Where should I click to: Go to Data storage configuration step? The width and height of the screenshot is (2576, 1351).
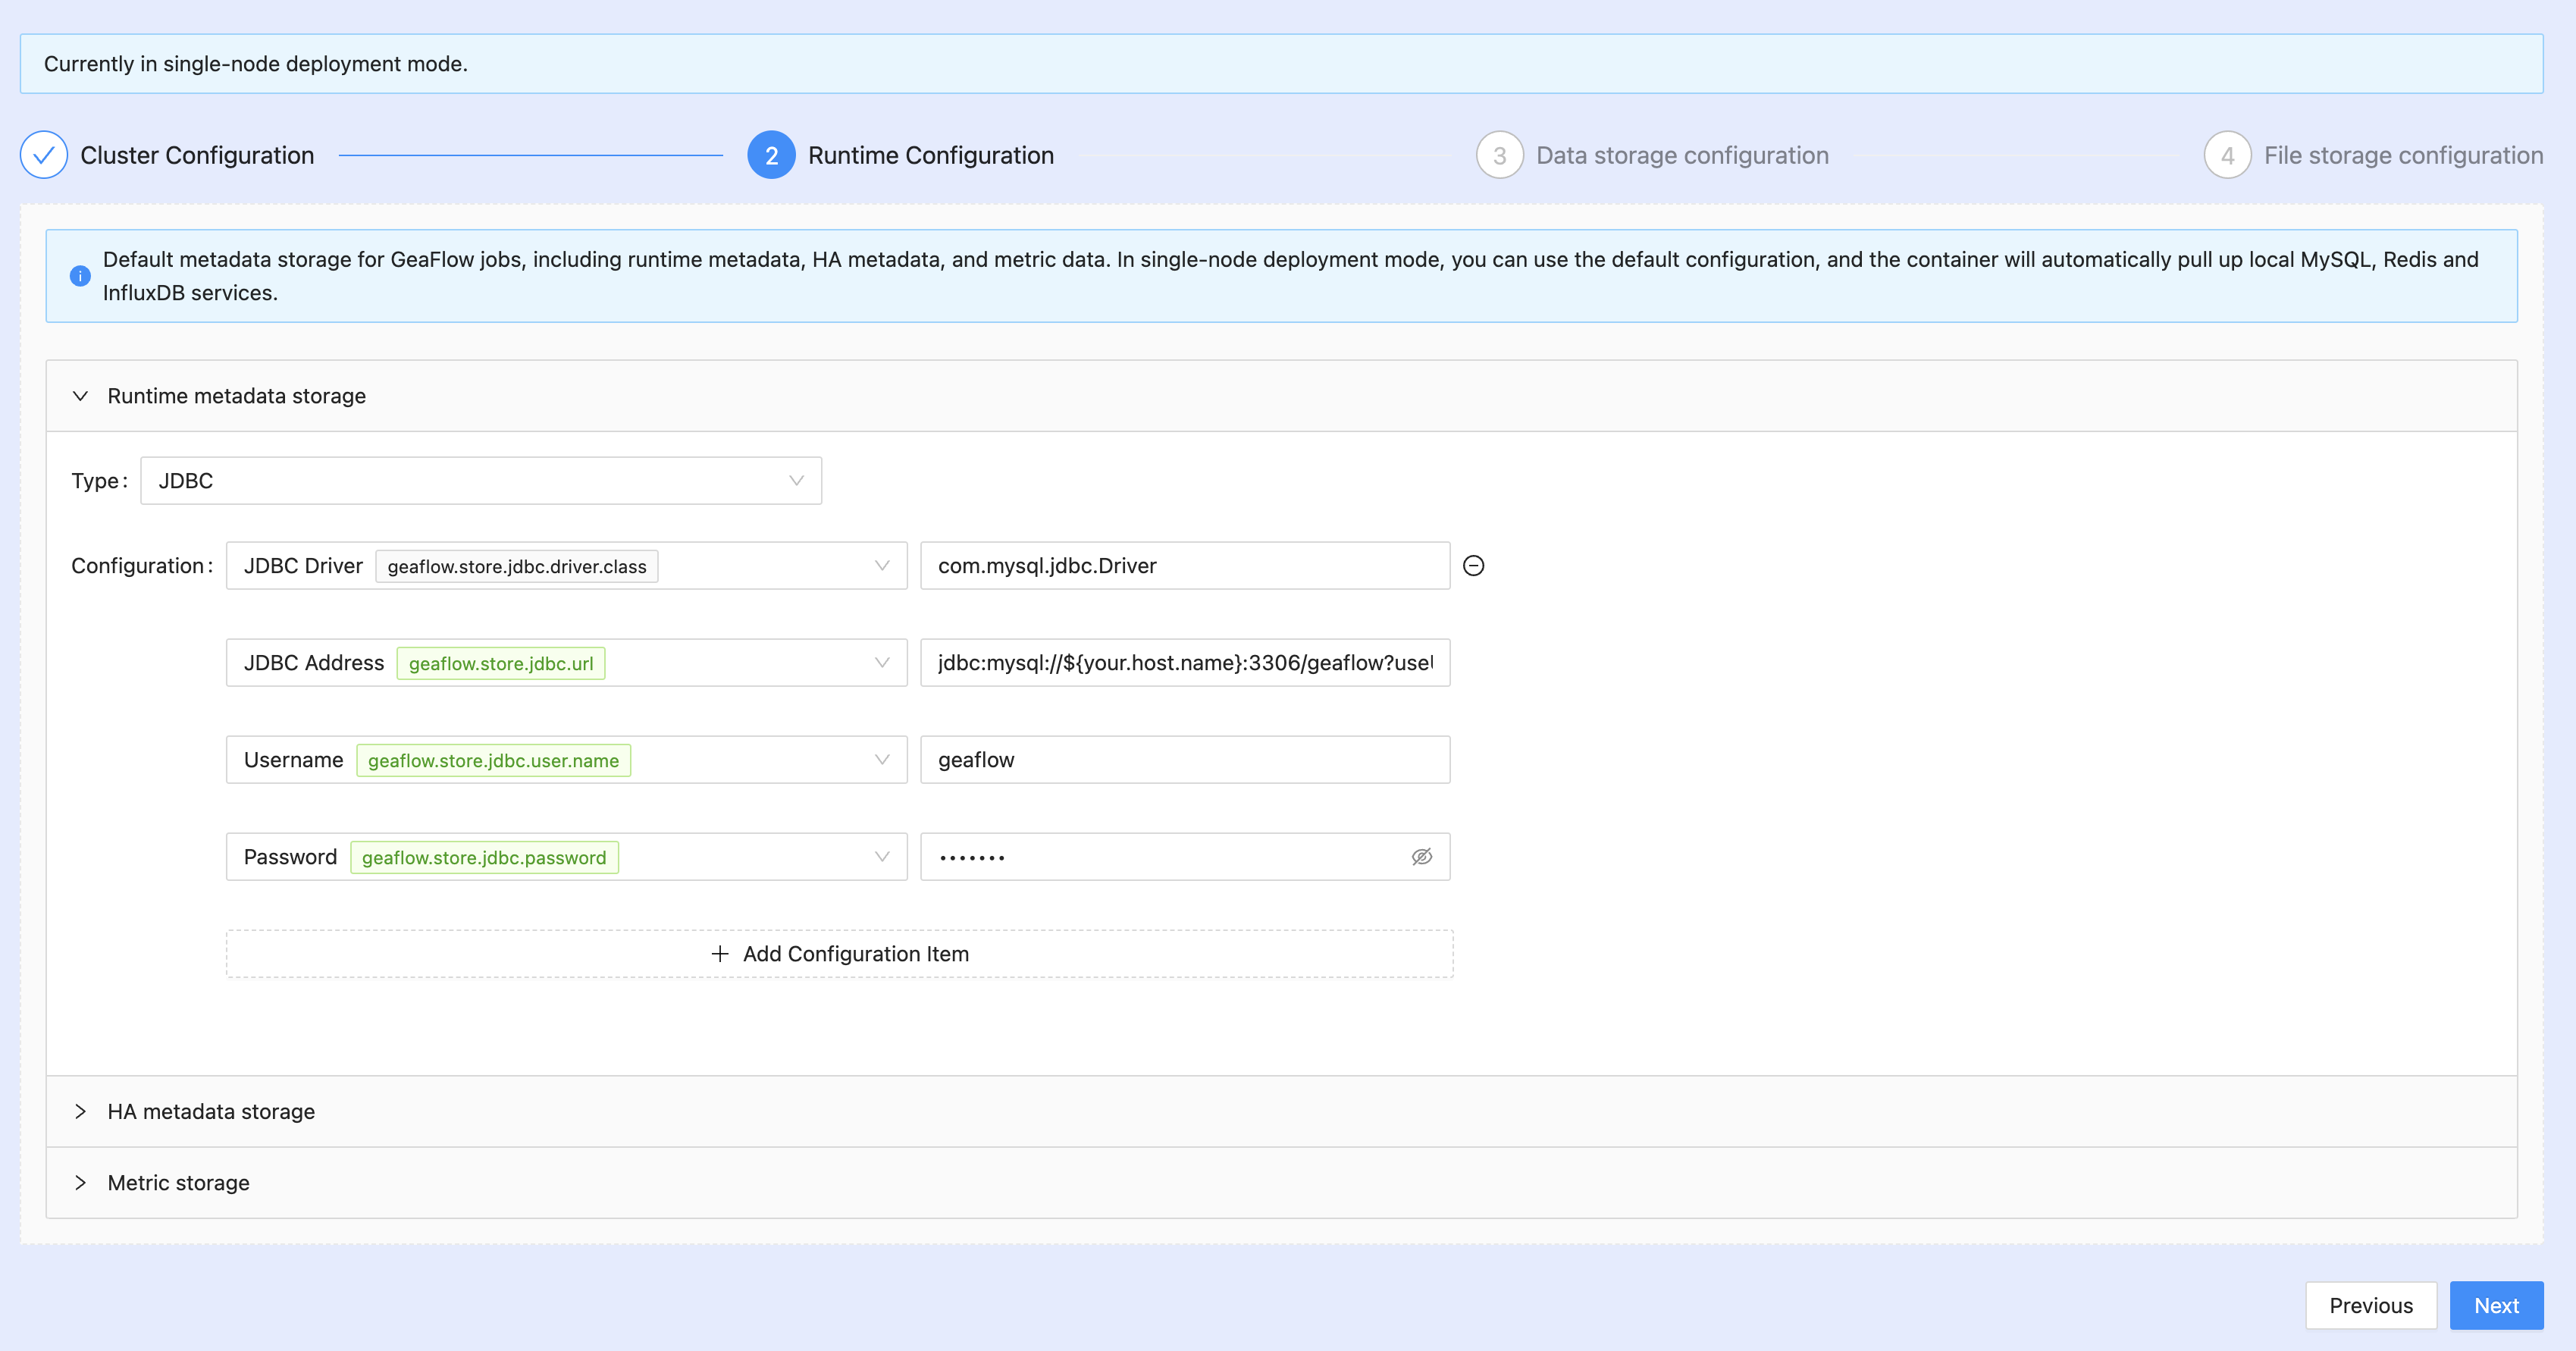pos(1682,155)
